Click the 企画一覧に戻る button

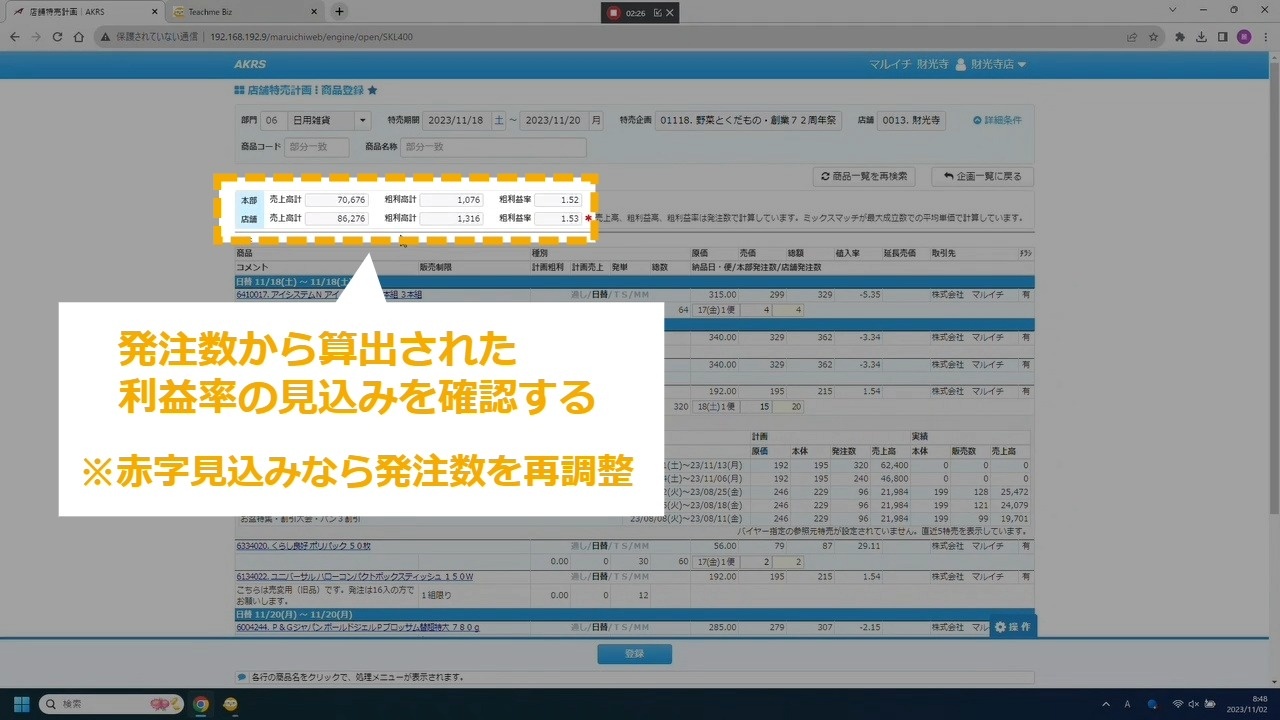click(x=982, y=176)
